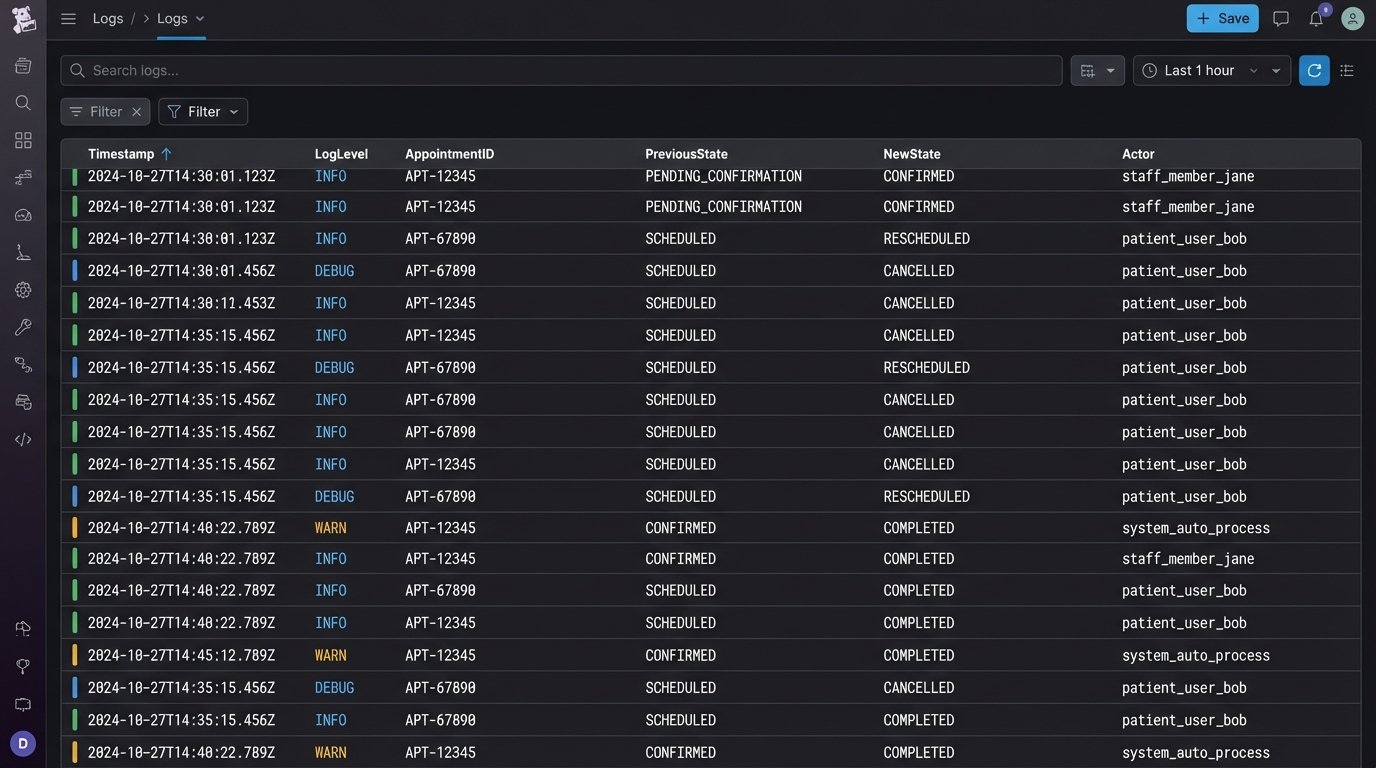Click the feedback chat bubble icon

point(1281,18)
